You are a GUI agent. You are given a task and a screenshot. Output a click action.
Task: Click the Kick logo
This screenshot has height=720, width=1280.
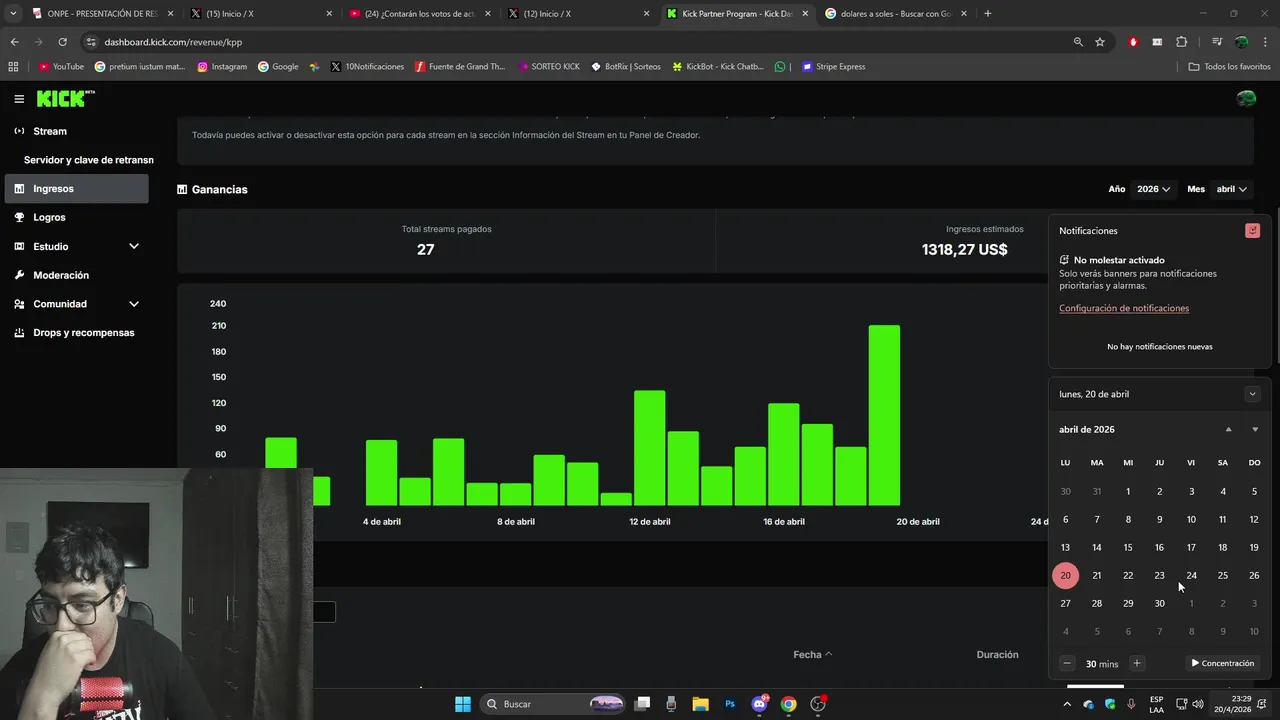65,98
